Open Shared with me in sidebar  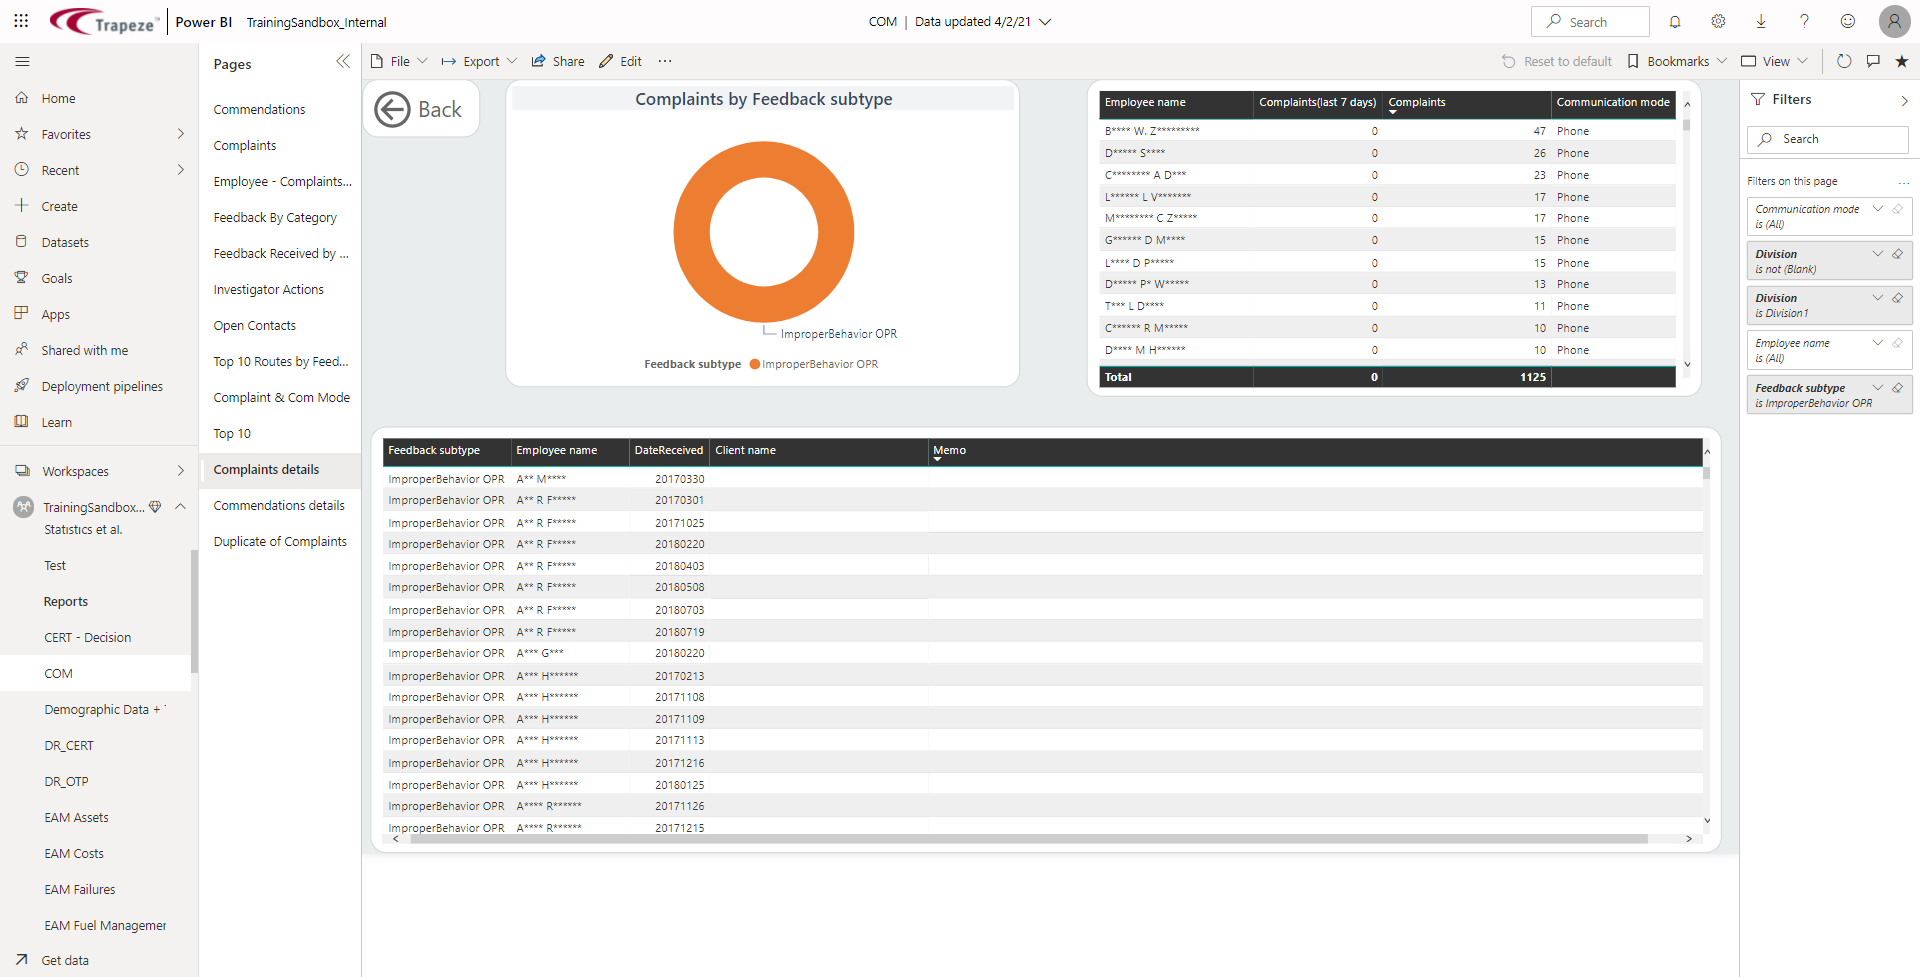(85, 350)
